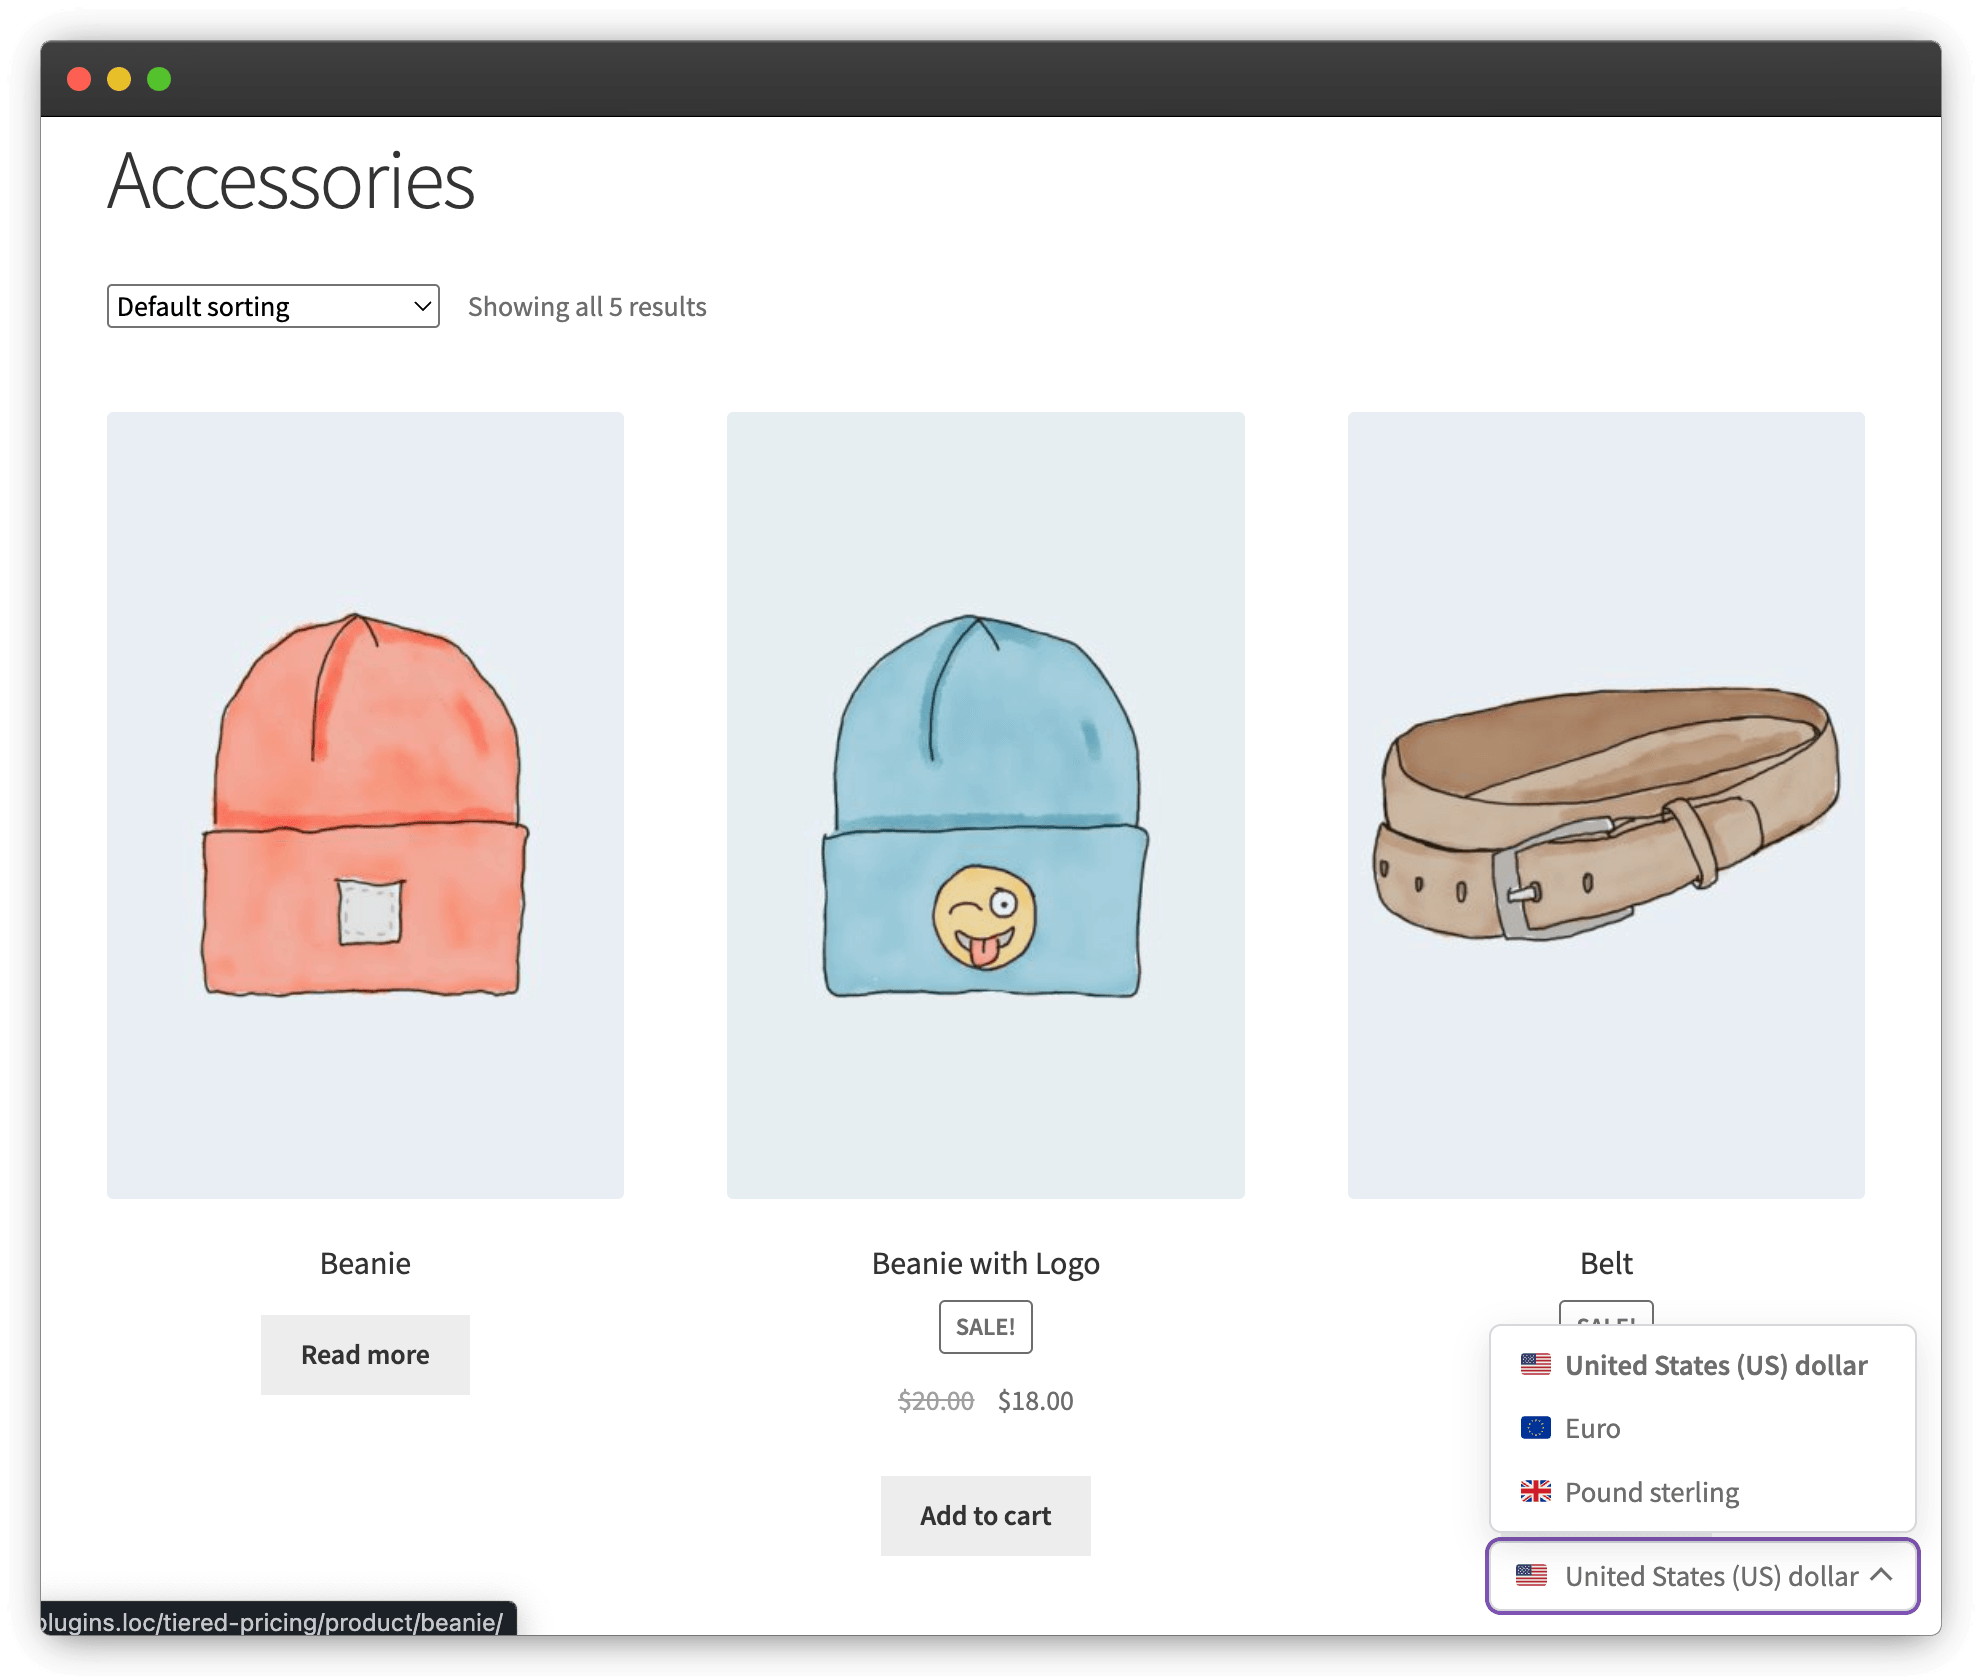The height and width of the screenshot is (1676, 1982).
Task: Click the EU flag icon beside Euro
Action: click(1536, 1428)
